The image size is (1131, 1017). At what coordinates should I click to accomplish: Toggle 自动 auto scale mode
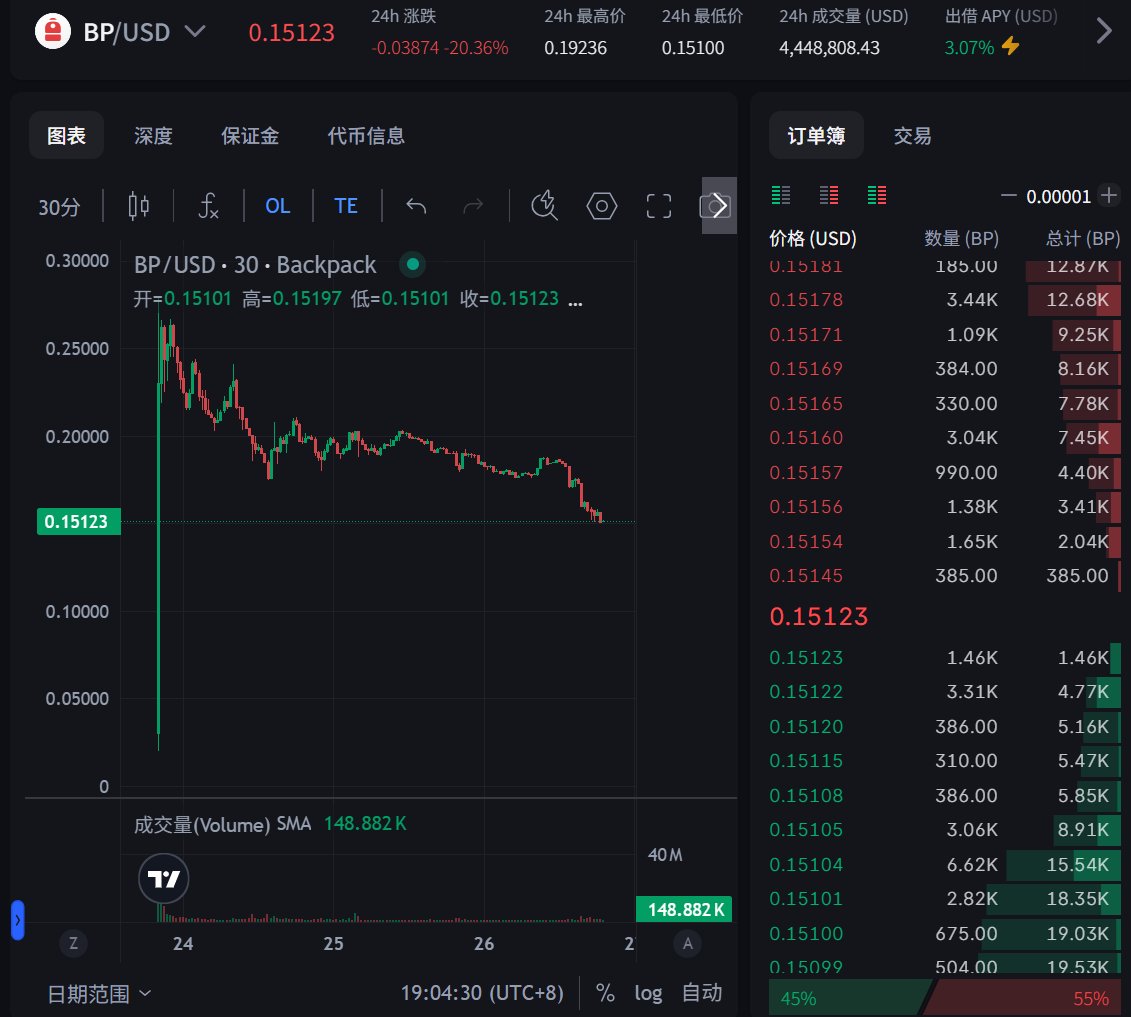click(x=702, y=993)
